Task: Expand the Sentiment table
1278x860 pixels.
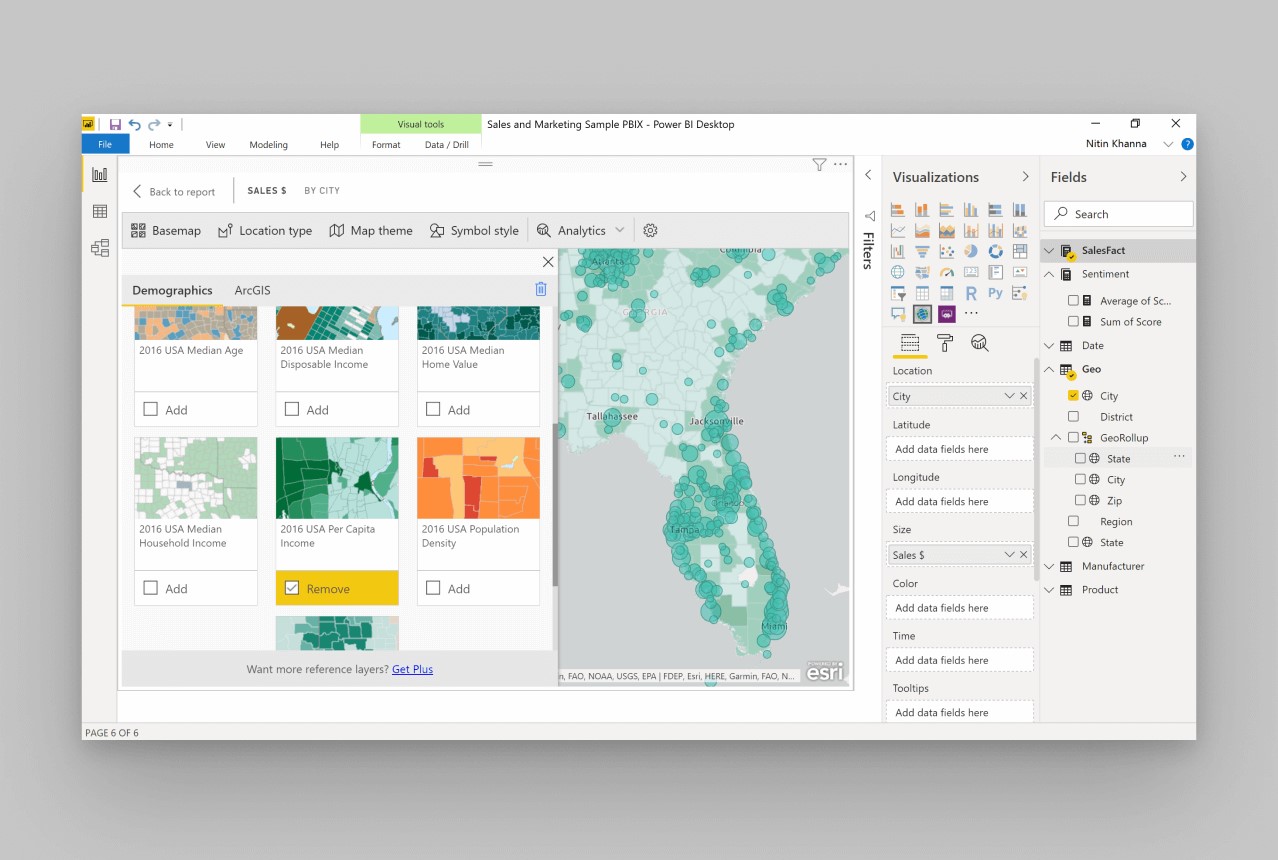Action: (x=1049, y=273)
